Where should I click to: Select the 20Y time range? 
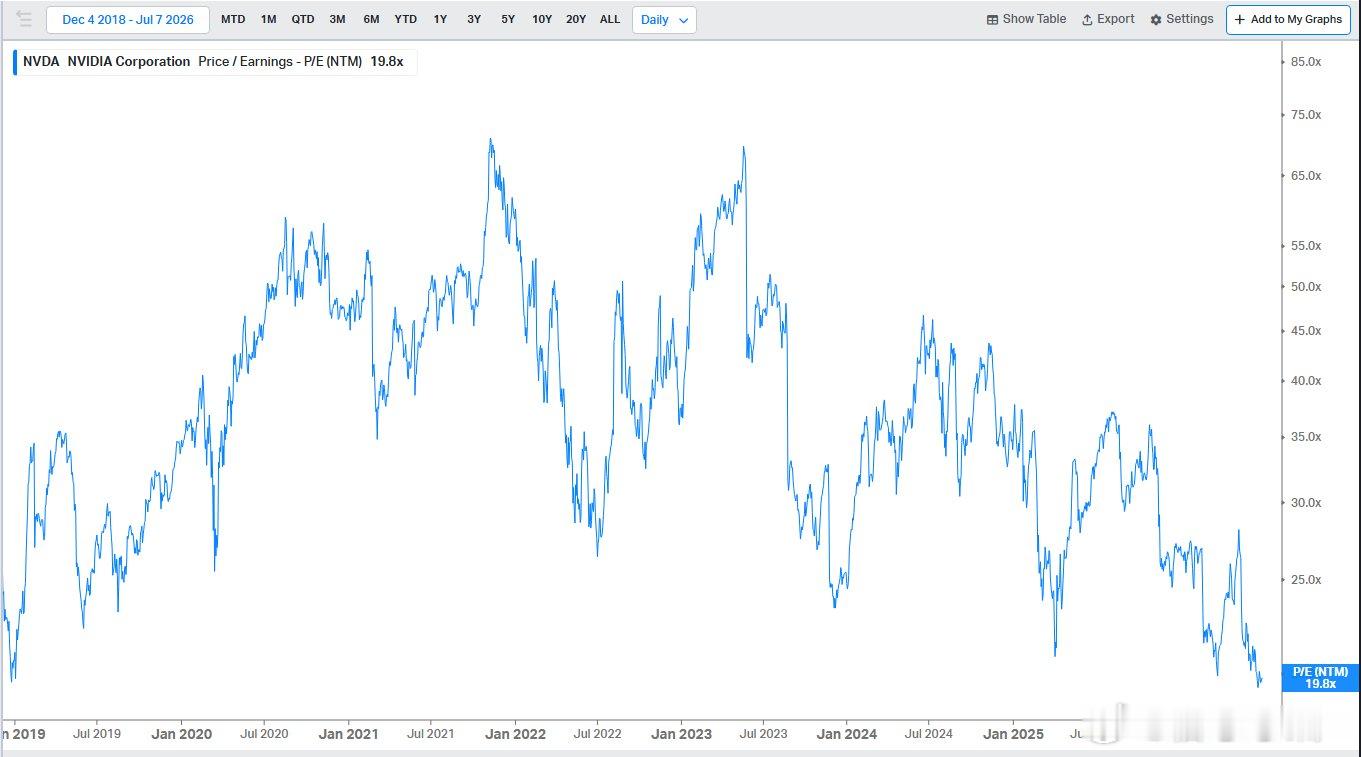click(x=576, y=20)
